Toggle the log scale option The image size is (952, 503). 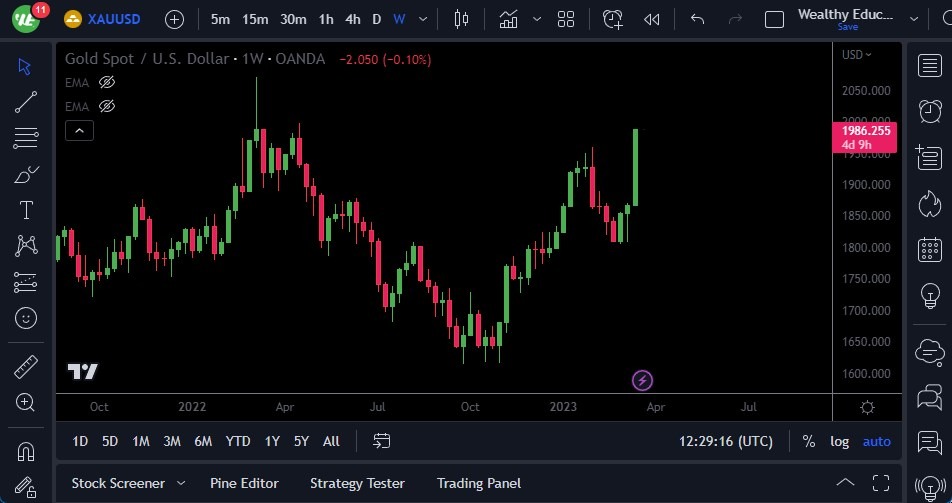(x=839, y=441)
